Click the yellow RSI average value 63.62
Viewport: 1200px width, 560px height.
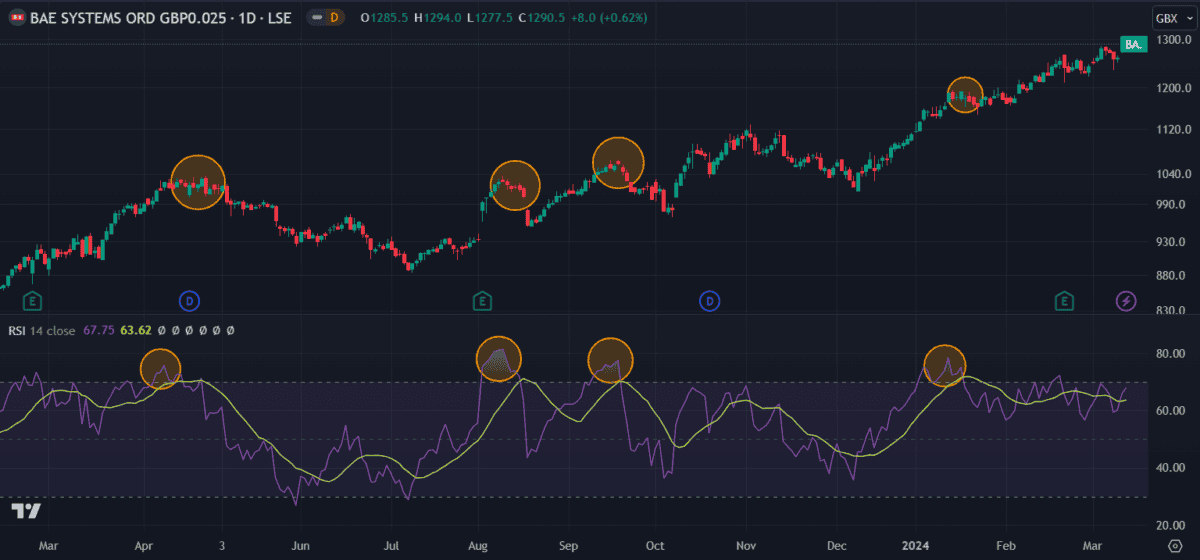tap(135, 331)
